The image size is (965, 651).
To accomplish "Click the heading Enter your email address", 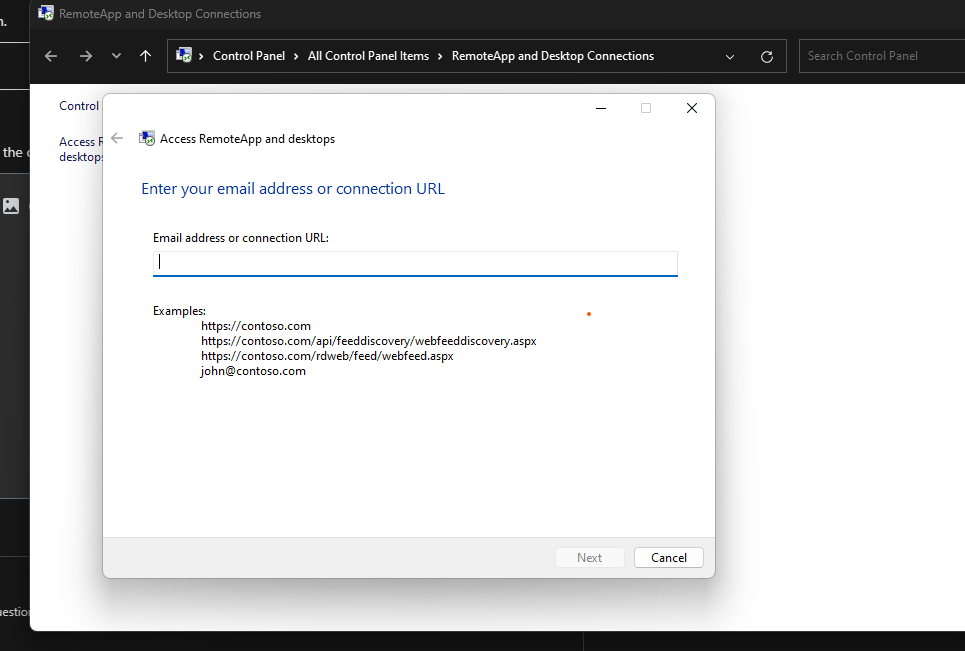I will 293,188.
